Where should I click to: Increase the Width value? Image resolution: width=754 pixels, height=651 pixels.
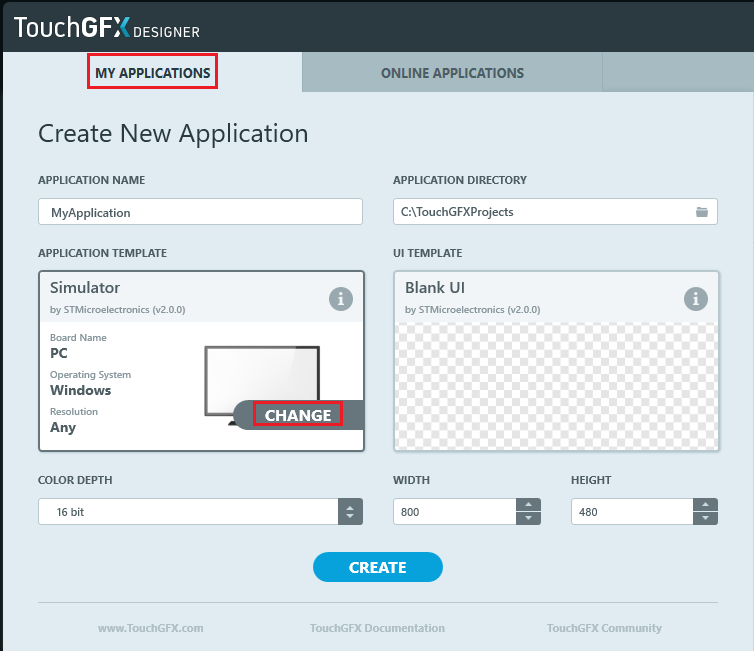point(528,504)
